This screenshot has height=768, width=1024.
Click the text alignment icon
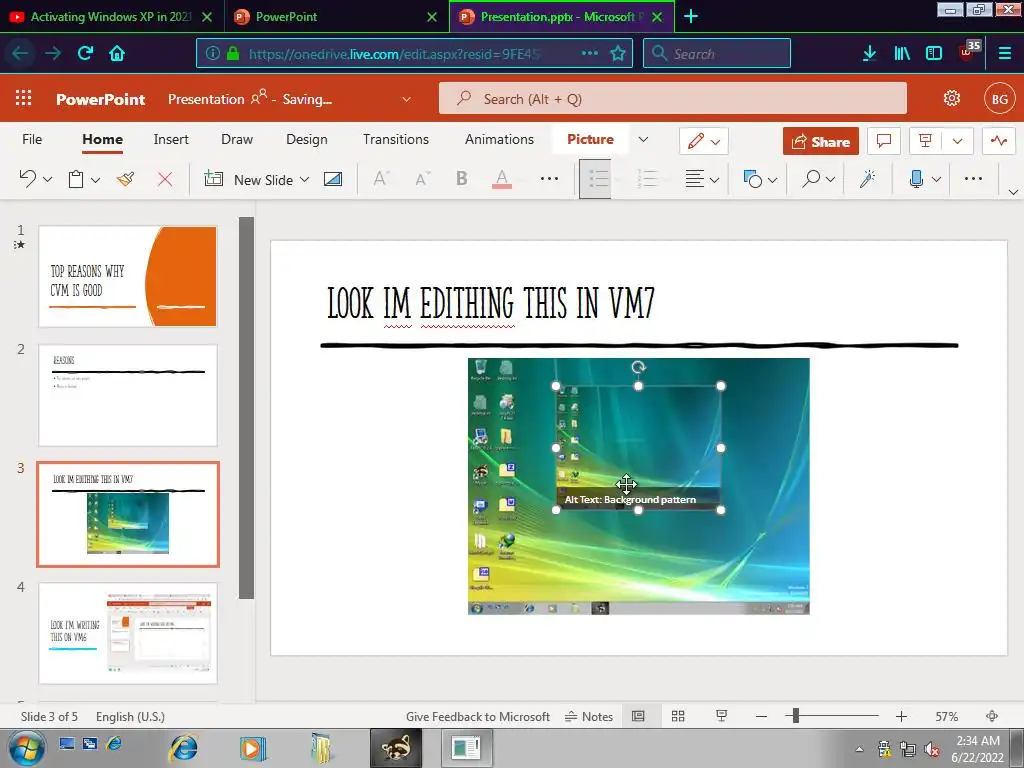coord(694,178)
